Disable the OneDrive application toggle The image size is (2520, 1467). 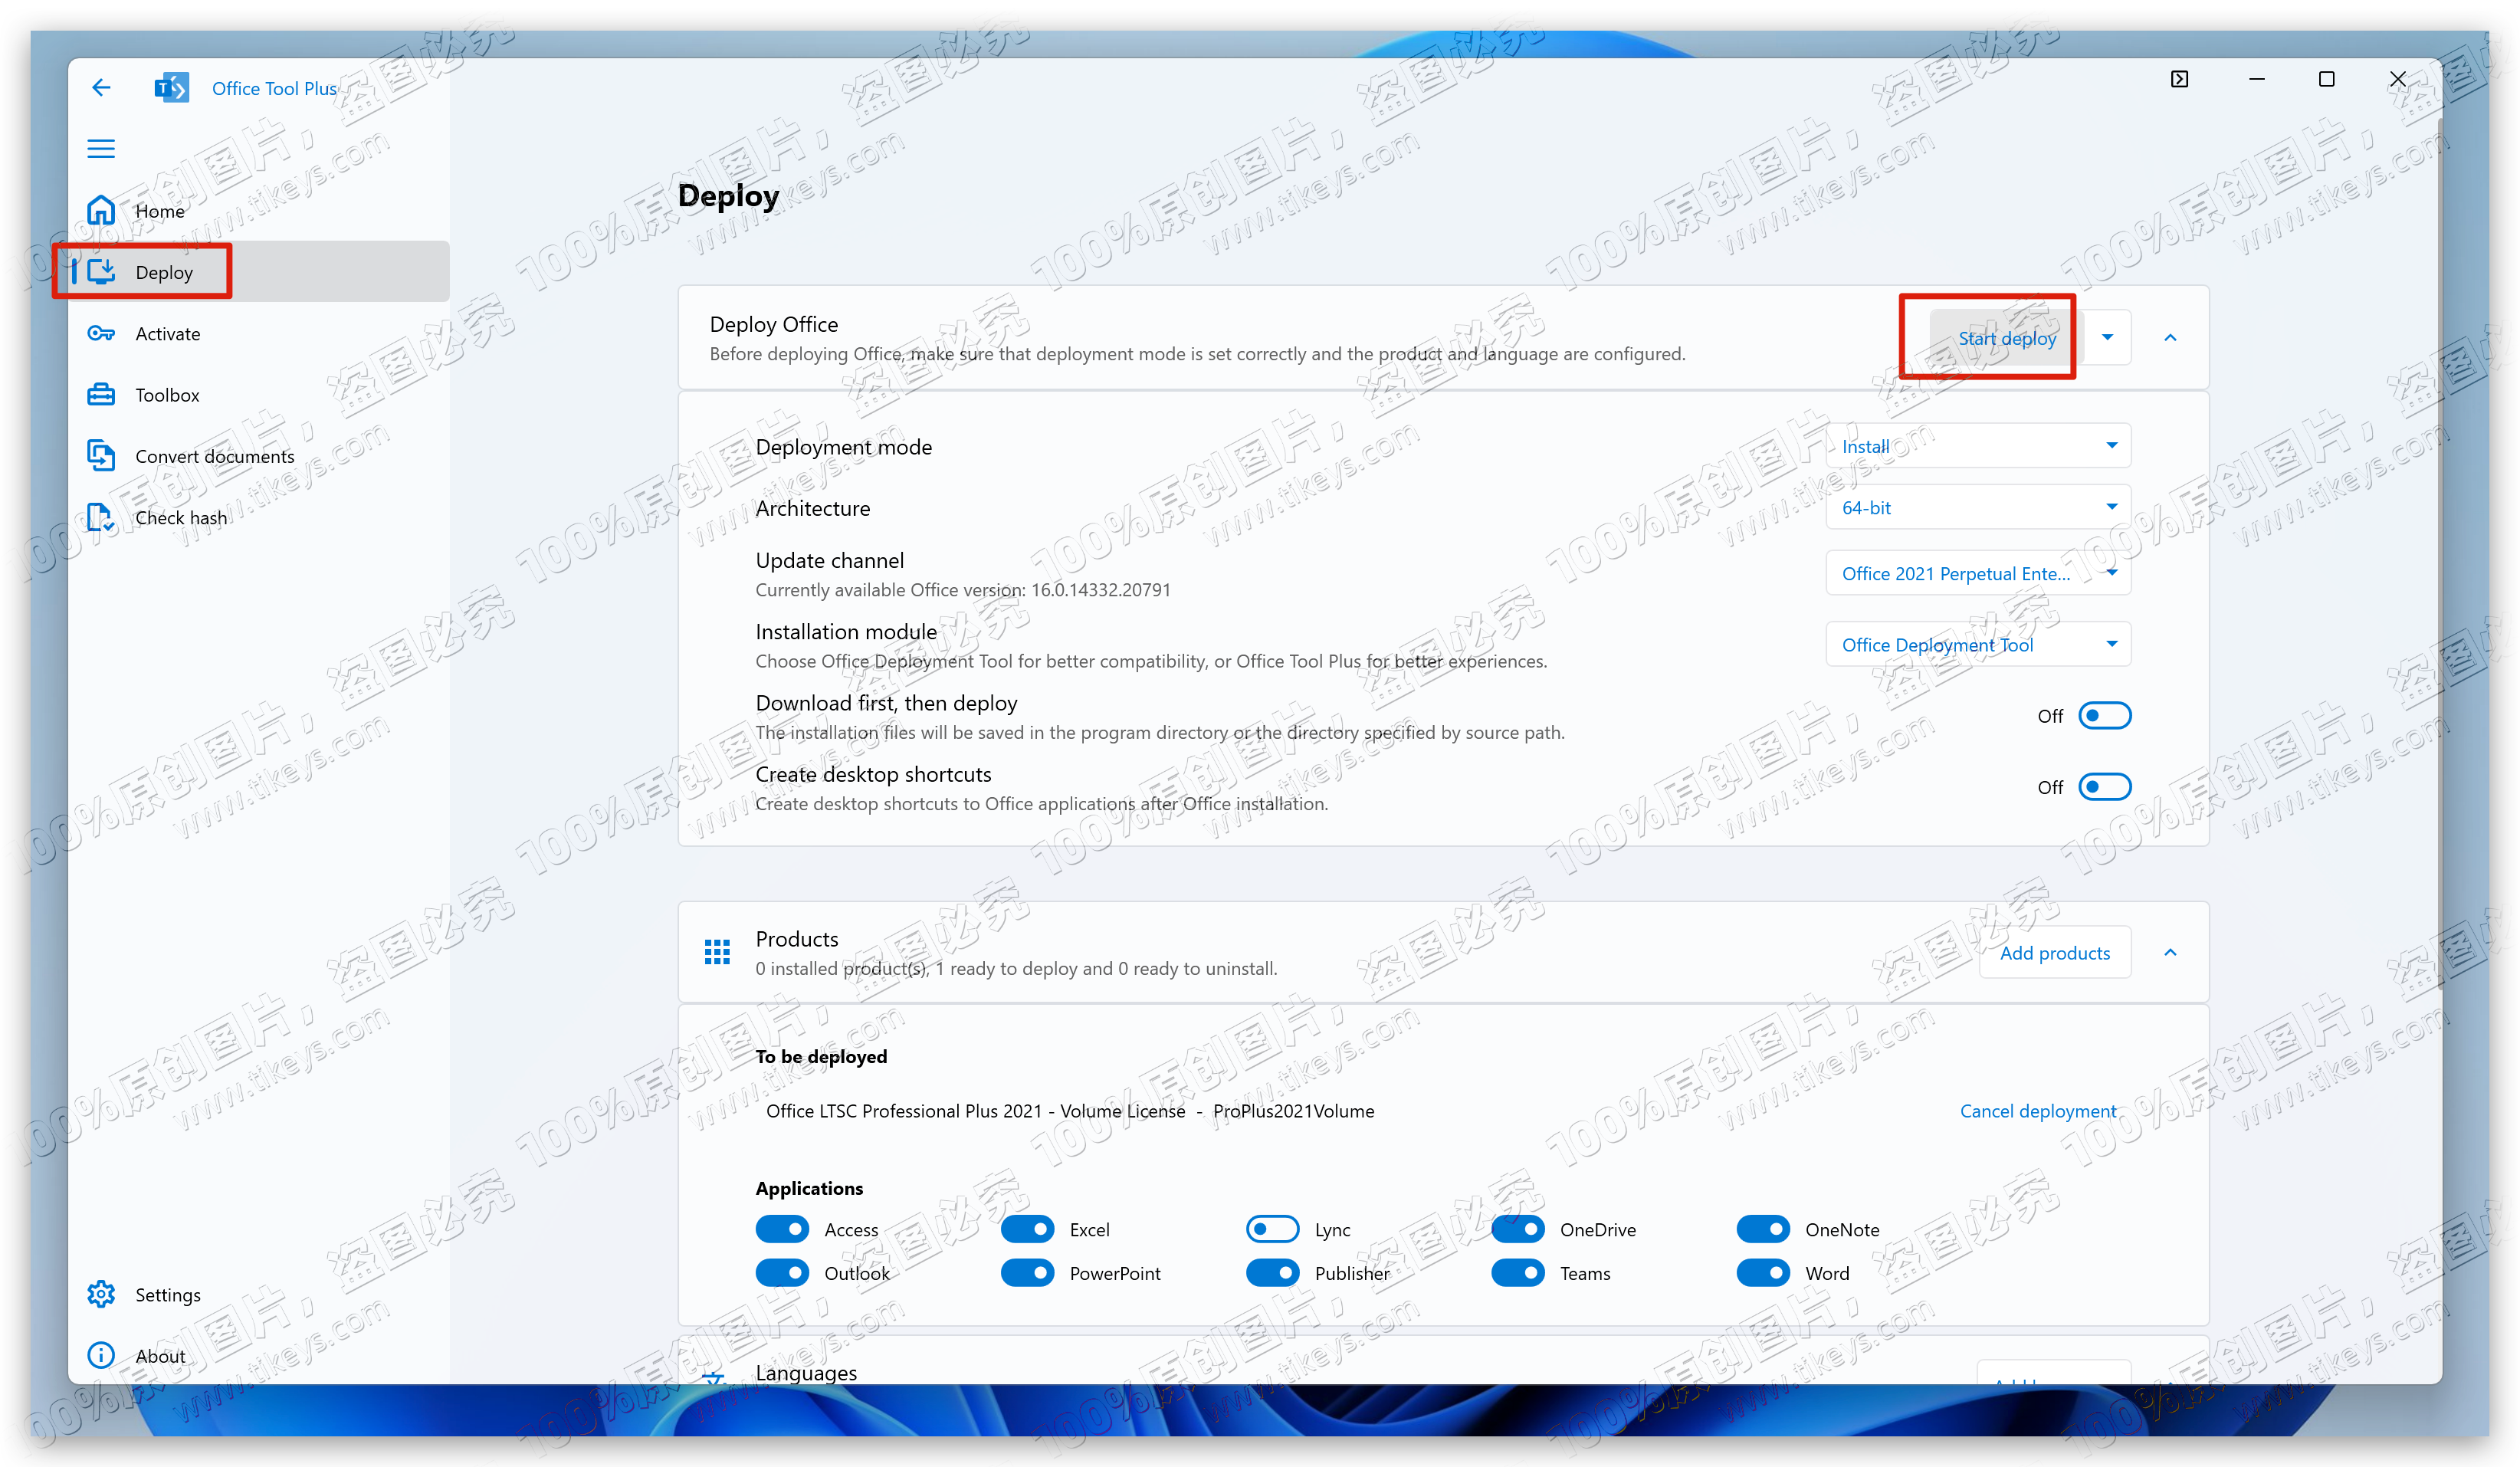1518,1229
